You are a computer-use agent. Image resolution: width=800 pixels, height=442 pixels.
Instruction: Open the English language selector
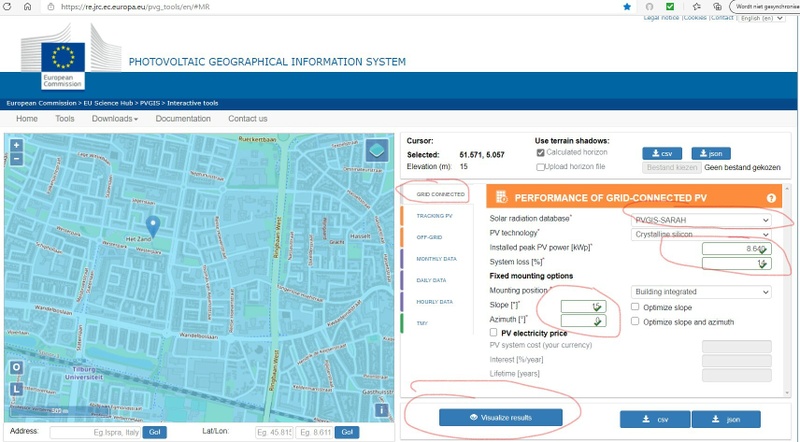tap(762, 18)
